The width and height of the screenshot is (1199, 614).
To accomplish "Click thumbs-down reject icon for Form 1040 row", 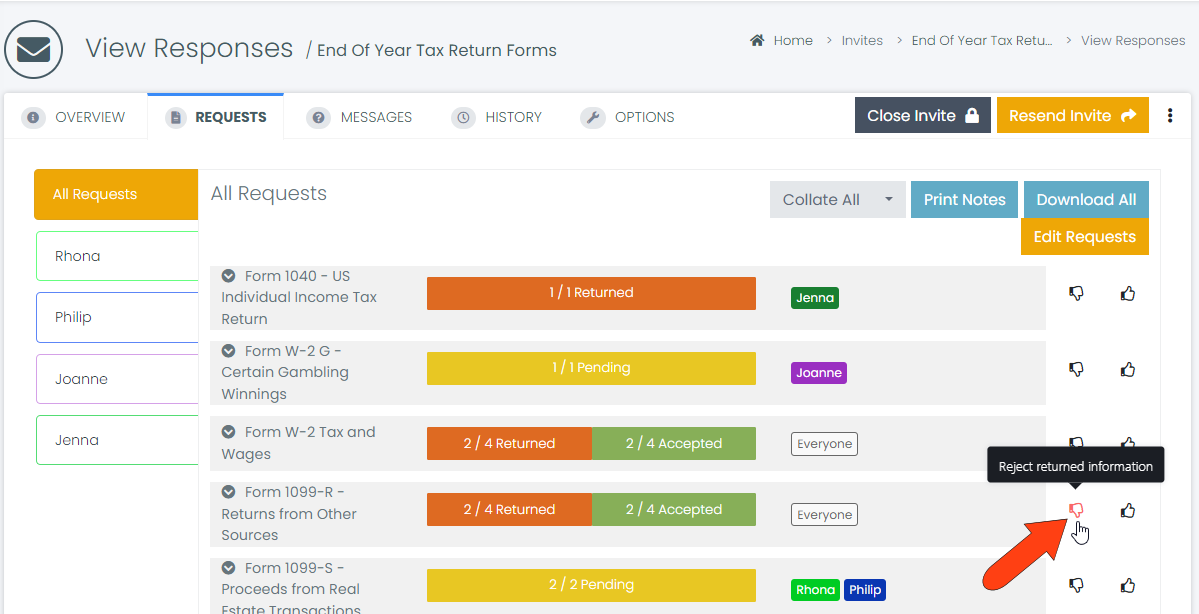I will coord(1076,294).
